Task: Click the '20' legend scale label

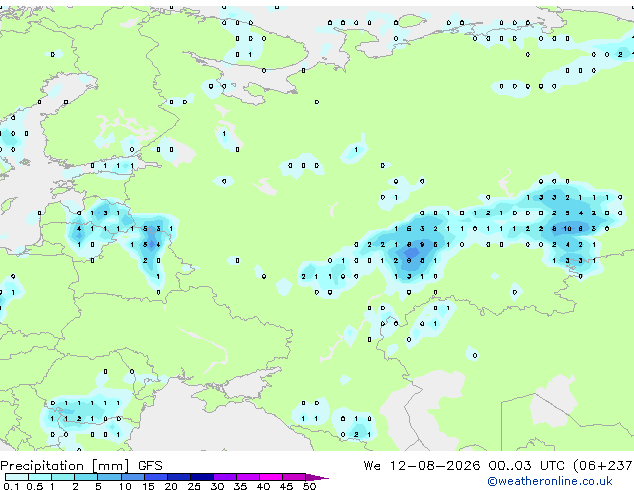Action: coord(171,486)
